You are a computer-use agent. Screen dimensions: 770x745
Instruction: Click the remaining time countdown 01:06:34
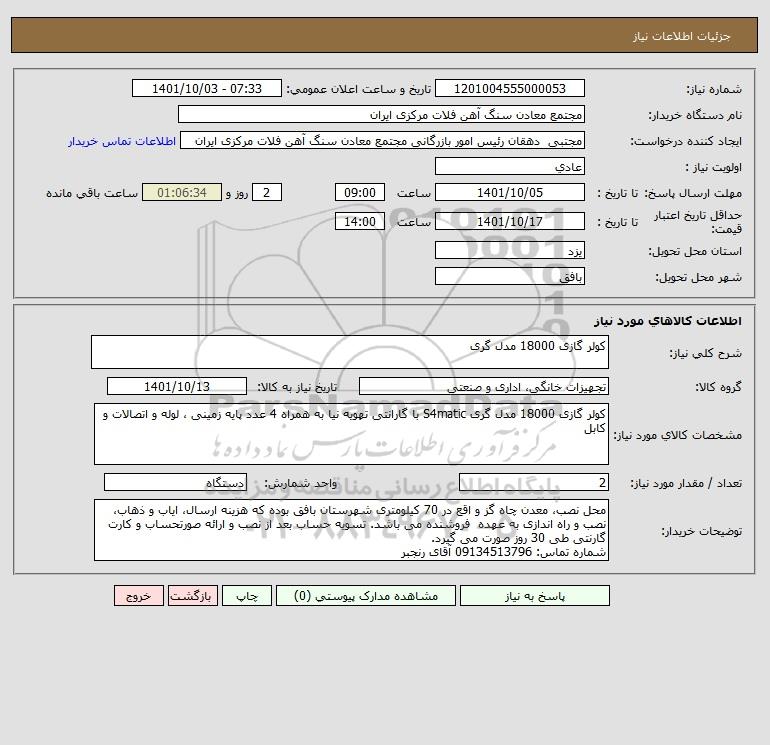click(182, 193)
